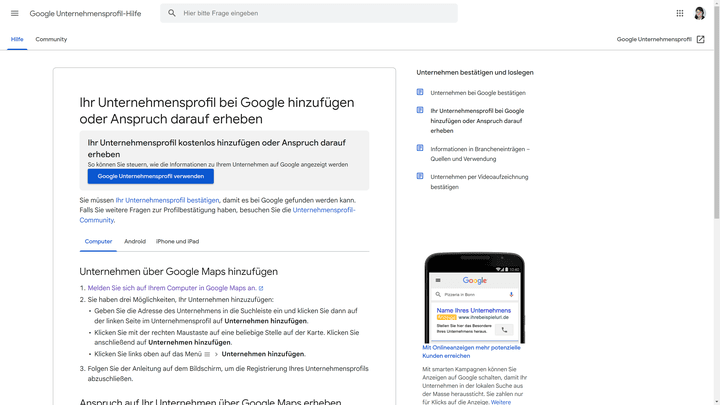Image resolution: width=720 pixels, height=405 pixels.
Task: Click article icon next to Ihr Unternehmensprofil bei Google hinzufügen
Action: [x=420, y=110]
